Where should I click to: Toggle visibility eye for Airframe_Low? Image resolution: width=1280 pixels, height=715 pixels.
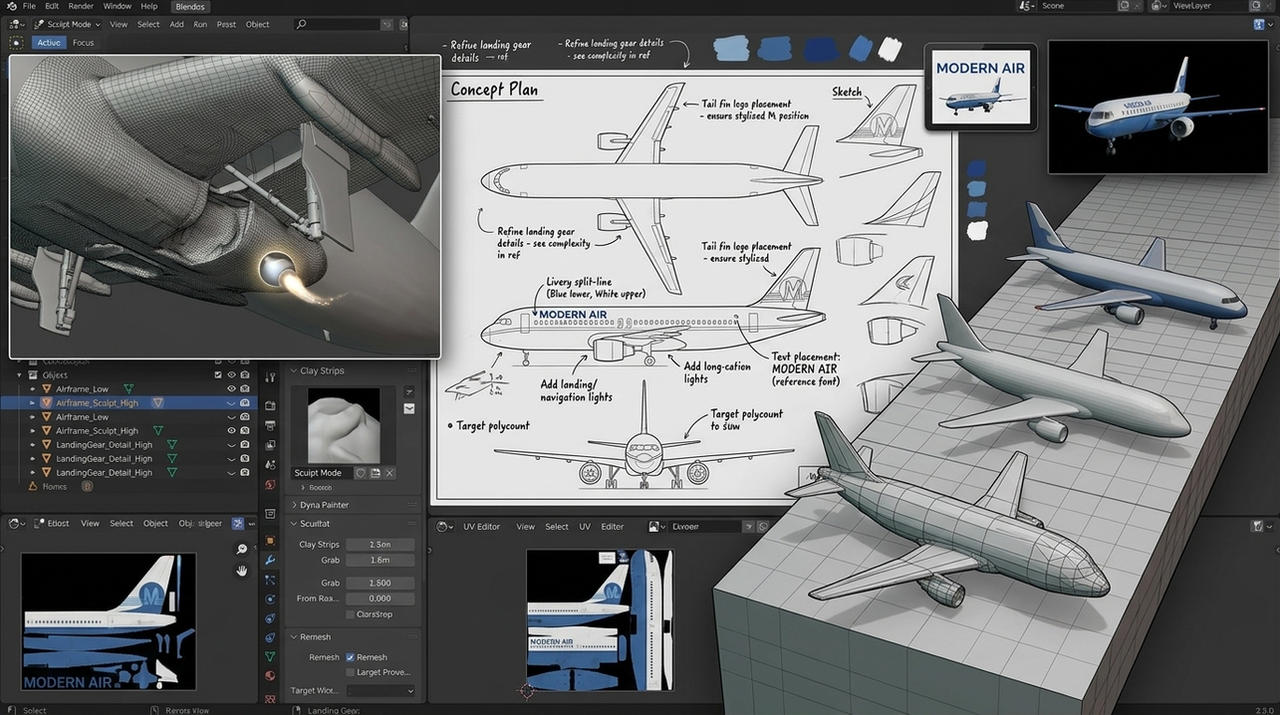tap(231, 389)
